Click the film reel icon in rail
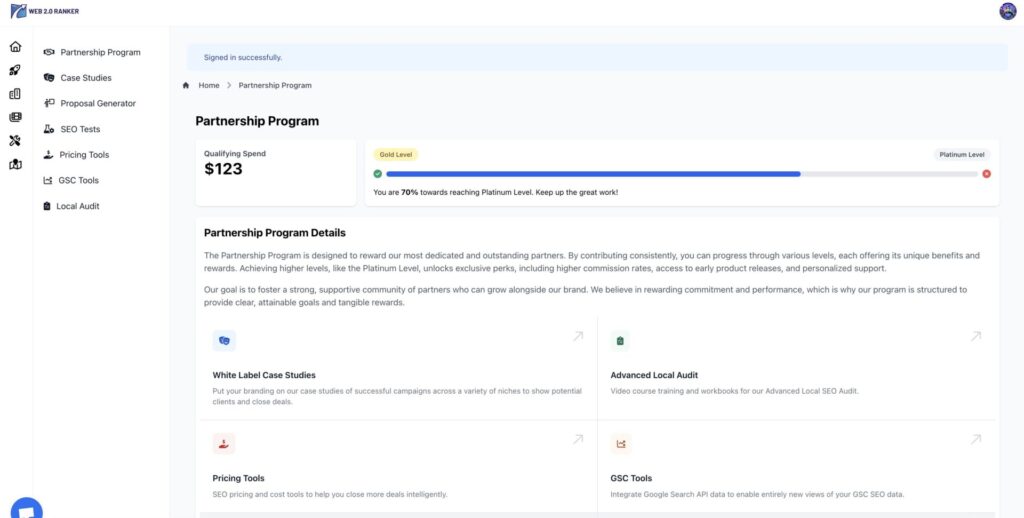1024x518 pixels. [x=15, y=117]
